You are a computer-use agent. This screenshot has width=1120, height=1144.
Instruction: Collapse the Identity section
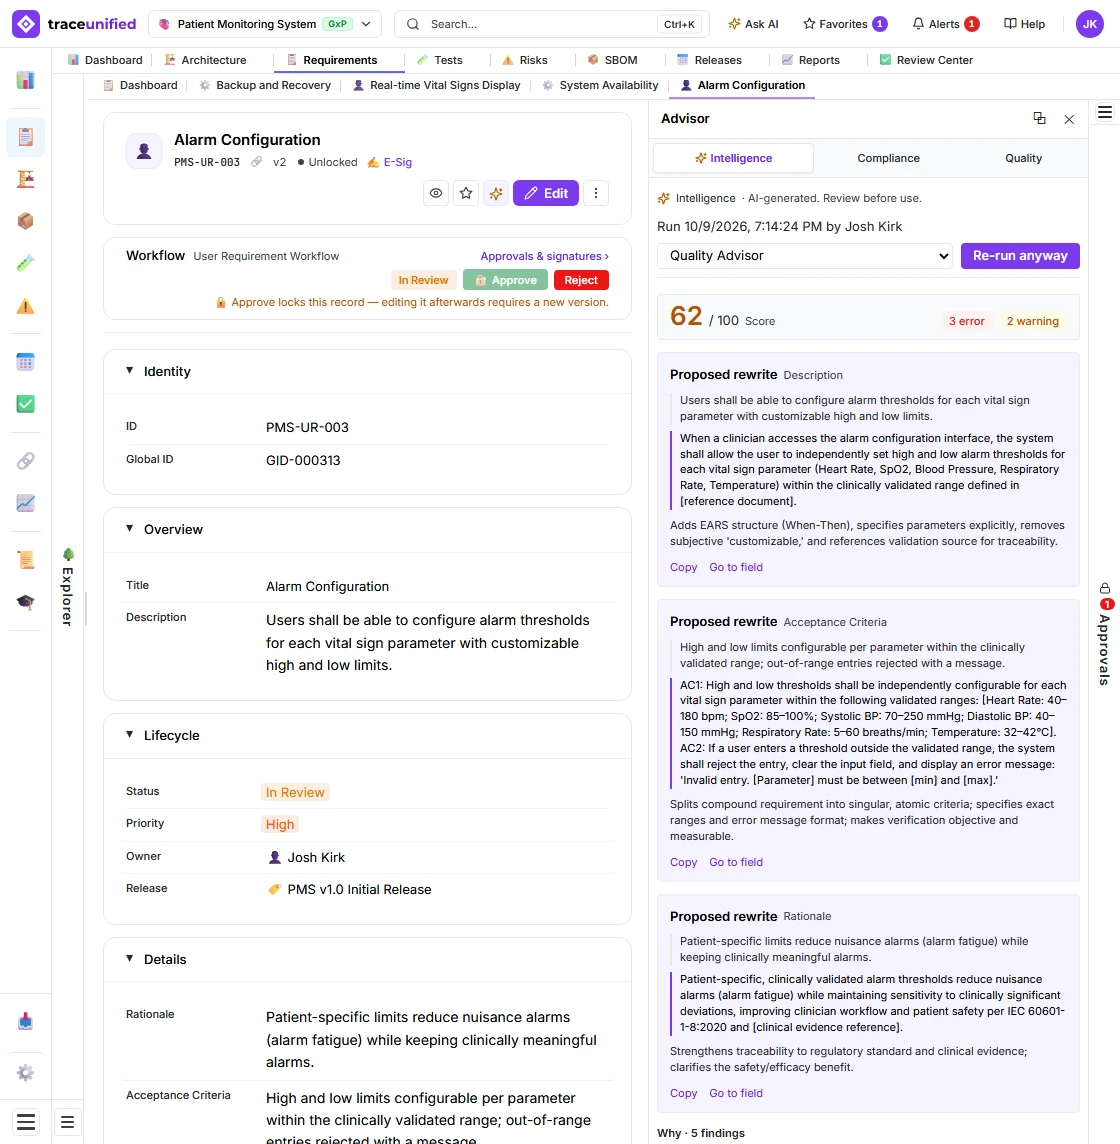129,371
